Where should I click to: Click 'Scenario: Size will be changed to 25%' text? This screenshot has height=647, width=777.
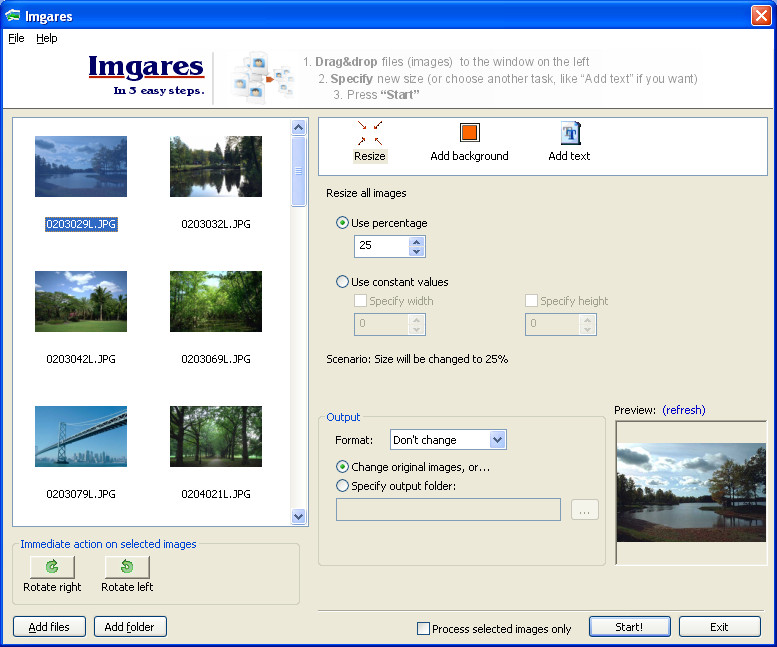coord(417,359)
